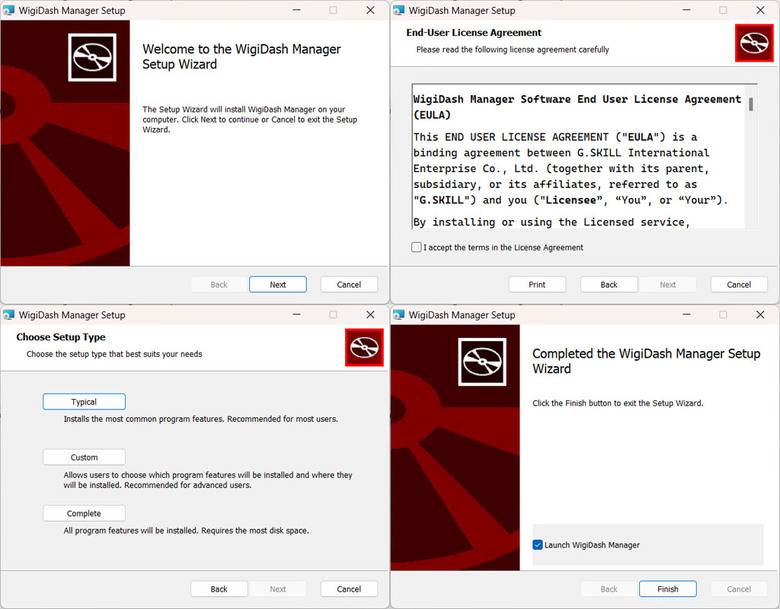Minimize the Completed wizard window
Viewport: 780px width, 609px height.
(686, 314)
